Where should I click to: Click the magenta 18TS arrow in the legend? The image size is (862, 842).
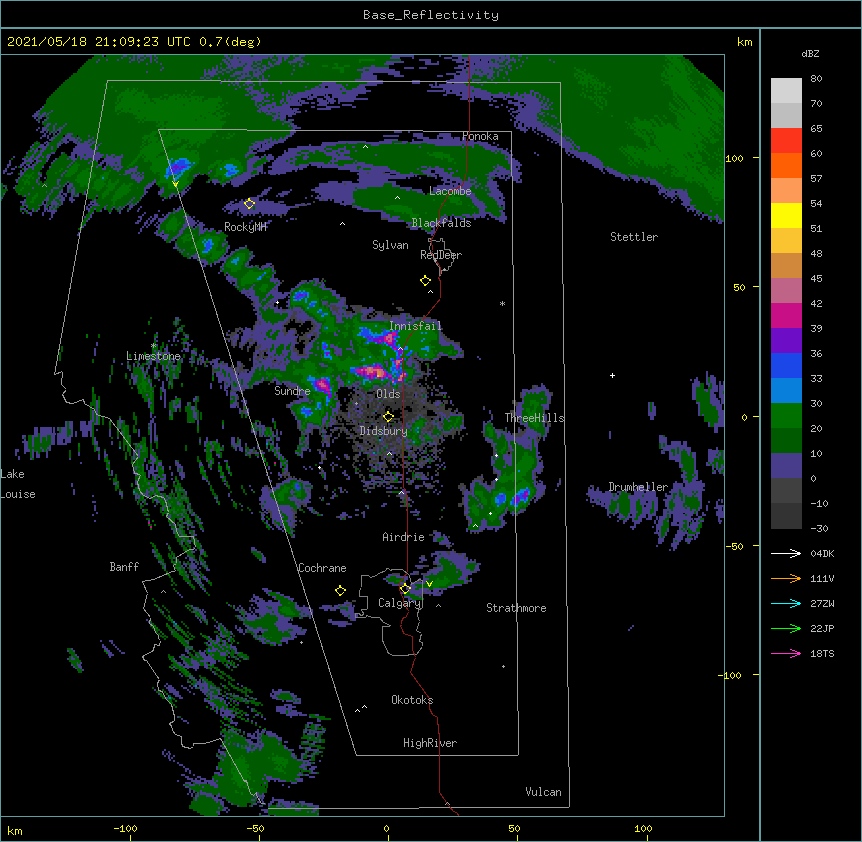coord(786,653)
